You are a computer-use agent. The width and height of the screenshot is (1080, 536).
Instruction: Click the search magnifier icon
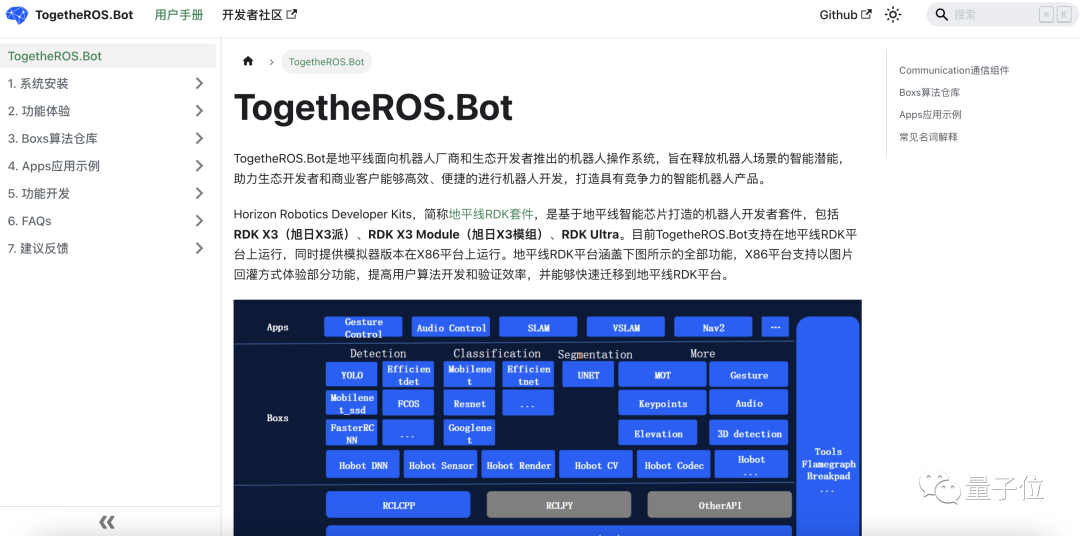(942, 14)
